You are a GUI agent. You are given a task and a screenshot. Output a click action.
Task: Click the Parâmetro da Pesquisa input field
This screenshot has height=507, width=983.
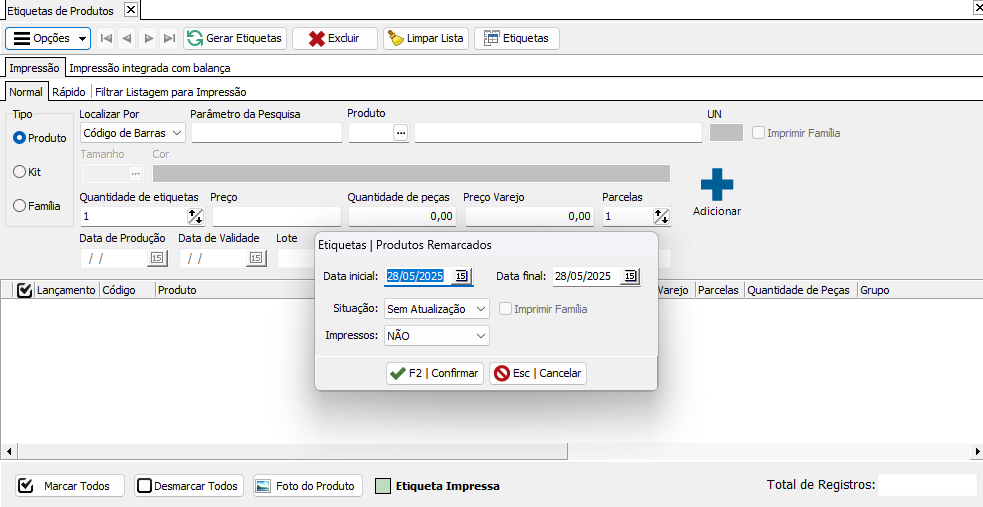pyautogui.click(x=266, y=133)
